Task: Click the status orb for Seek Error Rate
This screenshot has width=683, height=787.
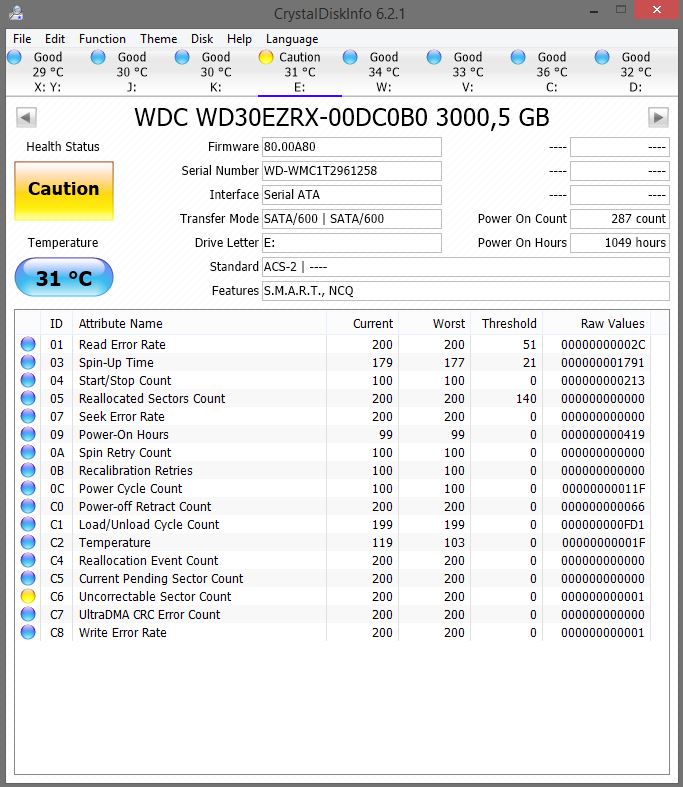Action: pos(28,417)
